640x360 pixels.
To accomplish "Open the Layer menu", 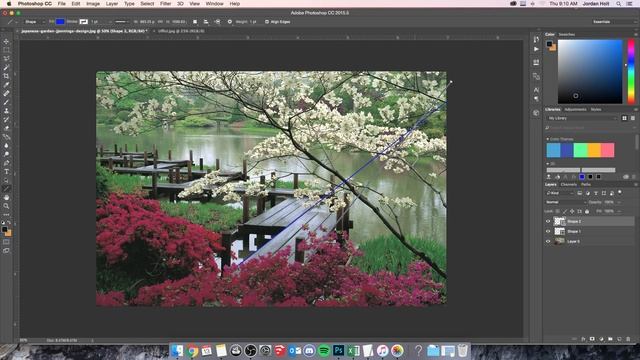I will pyautogui.click(x=112, y=4).
